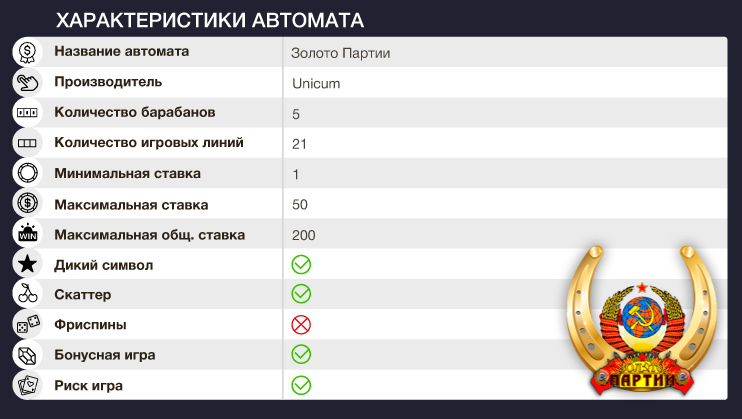Viewport: 742px width, 419px height.
Task: Click the star icon beside Дикий символ
Action: tap(27, 264)
